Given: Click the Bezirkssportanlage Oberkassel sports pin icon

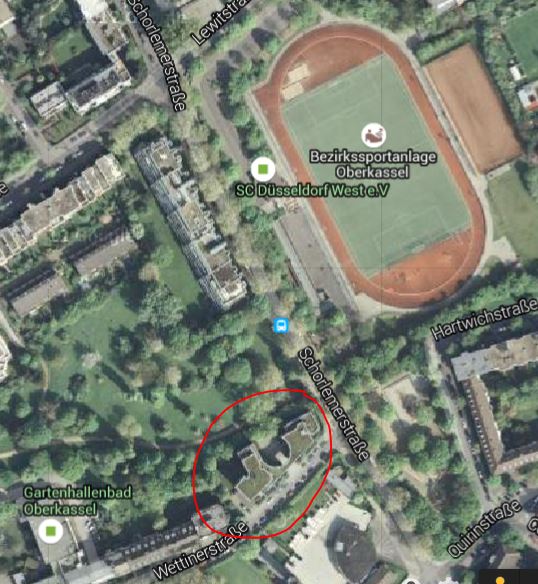Looking at the screenshot, I should click(373, 135).
